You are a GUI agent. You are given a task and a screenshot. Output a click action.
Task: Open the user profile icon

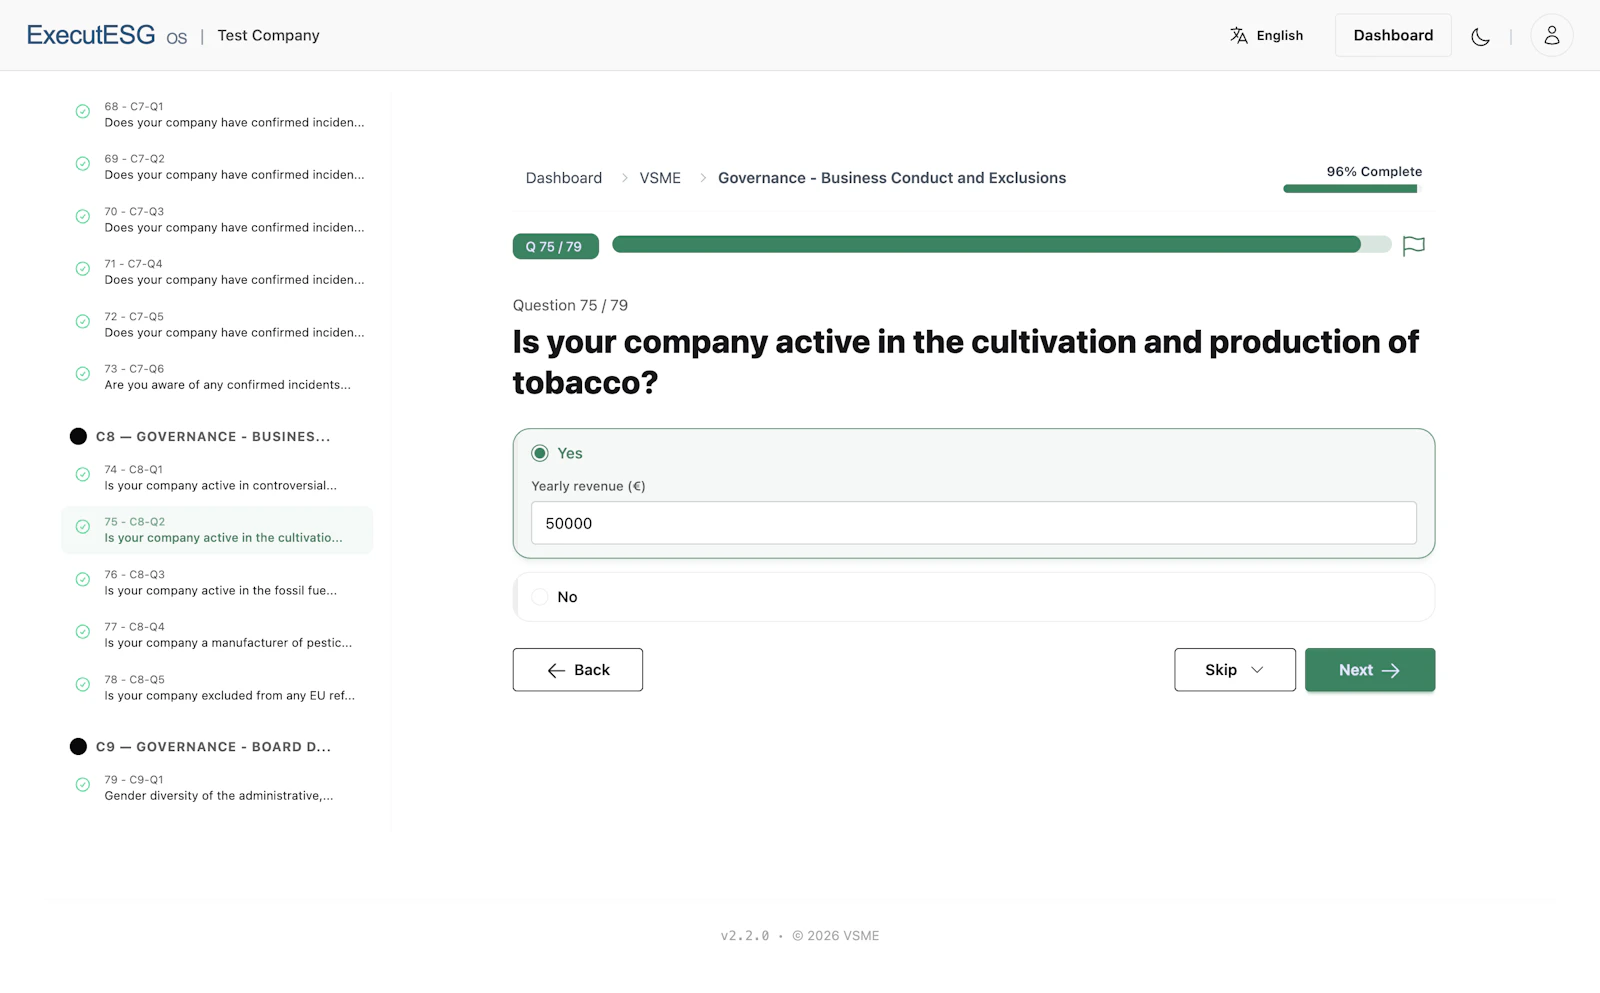(1551, 35)
